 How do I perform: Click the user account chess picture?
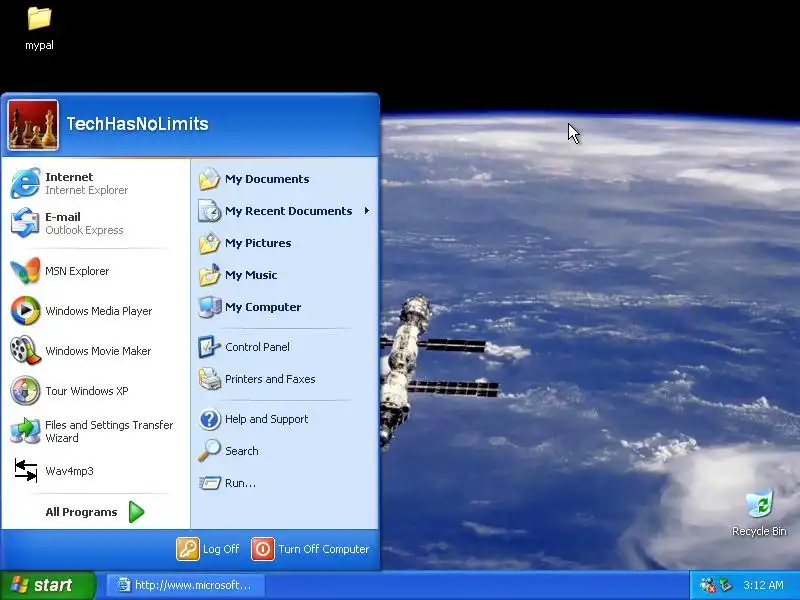tap(33, 125)
